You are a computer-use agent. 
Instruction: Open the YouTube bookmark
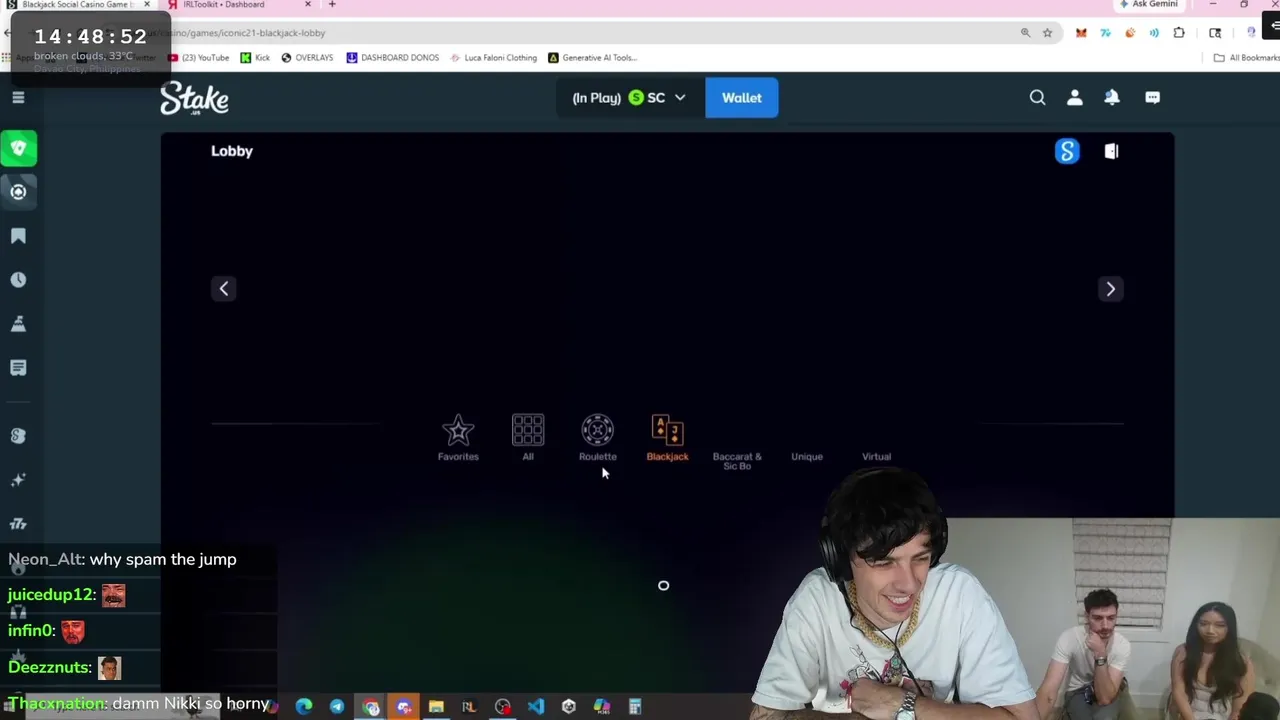199,58
